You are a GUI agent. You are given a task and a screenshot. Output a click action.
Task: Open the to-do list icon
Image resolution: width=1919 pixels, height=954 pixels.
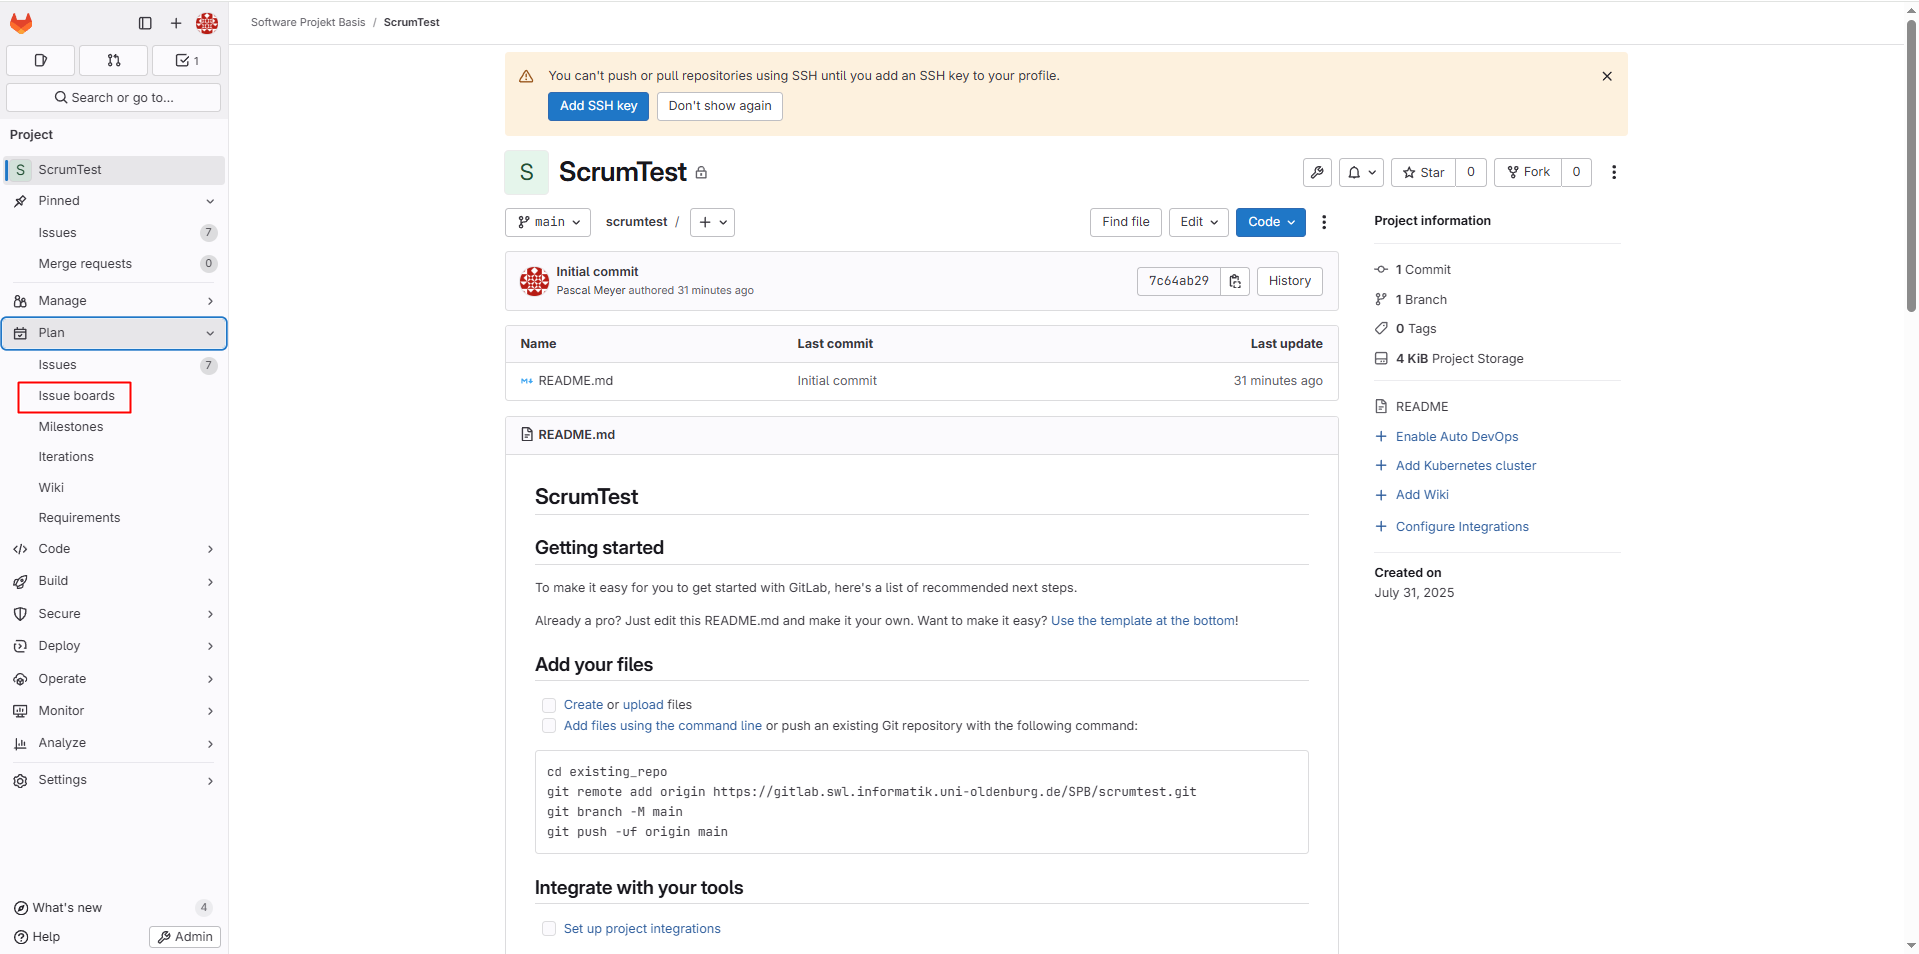point(186,61)
